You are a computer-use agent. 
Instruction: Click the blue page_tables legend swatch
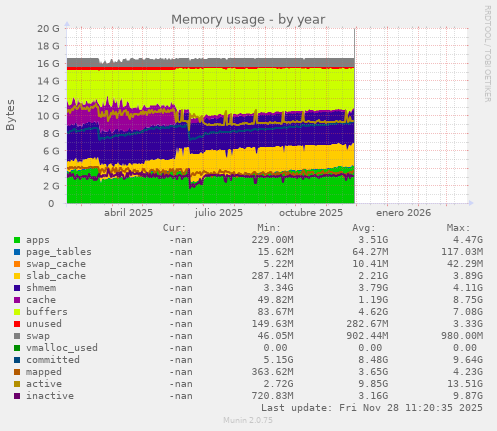[x=17, y=252]
